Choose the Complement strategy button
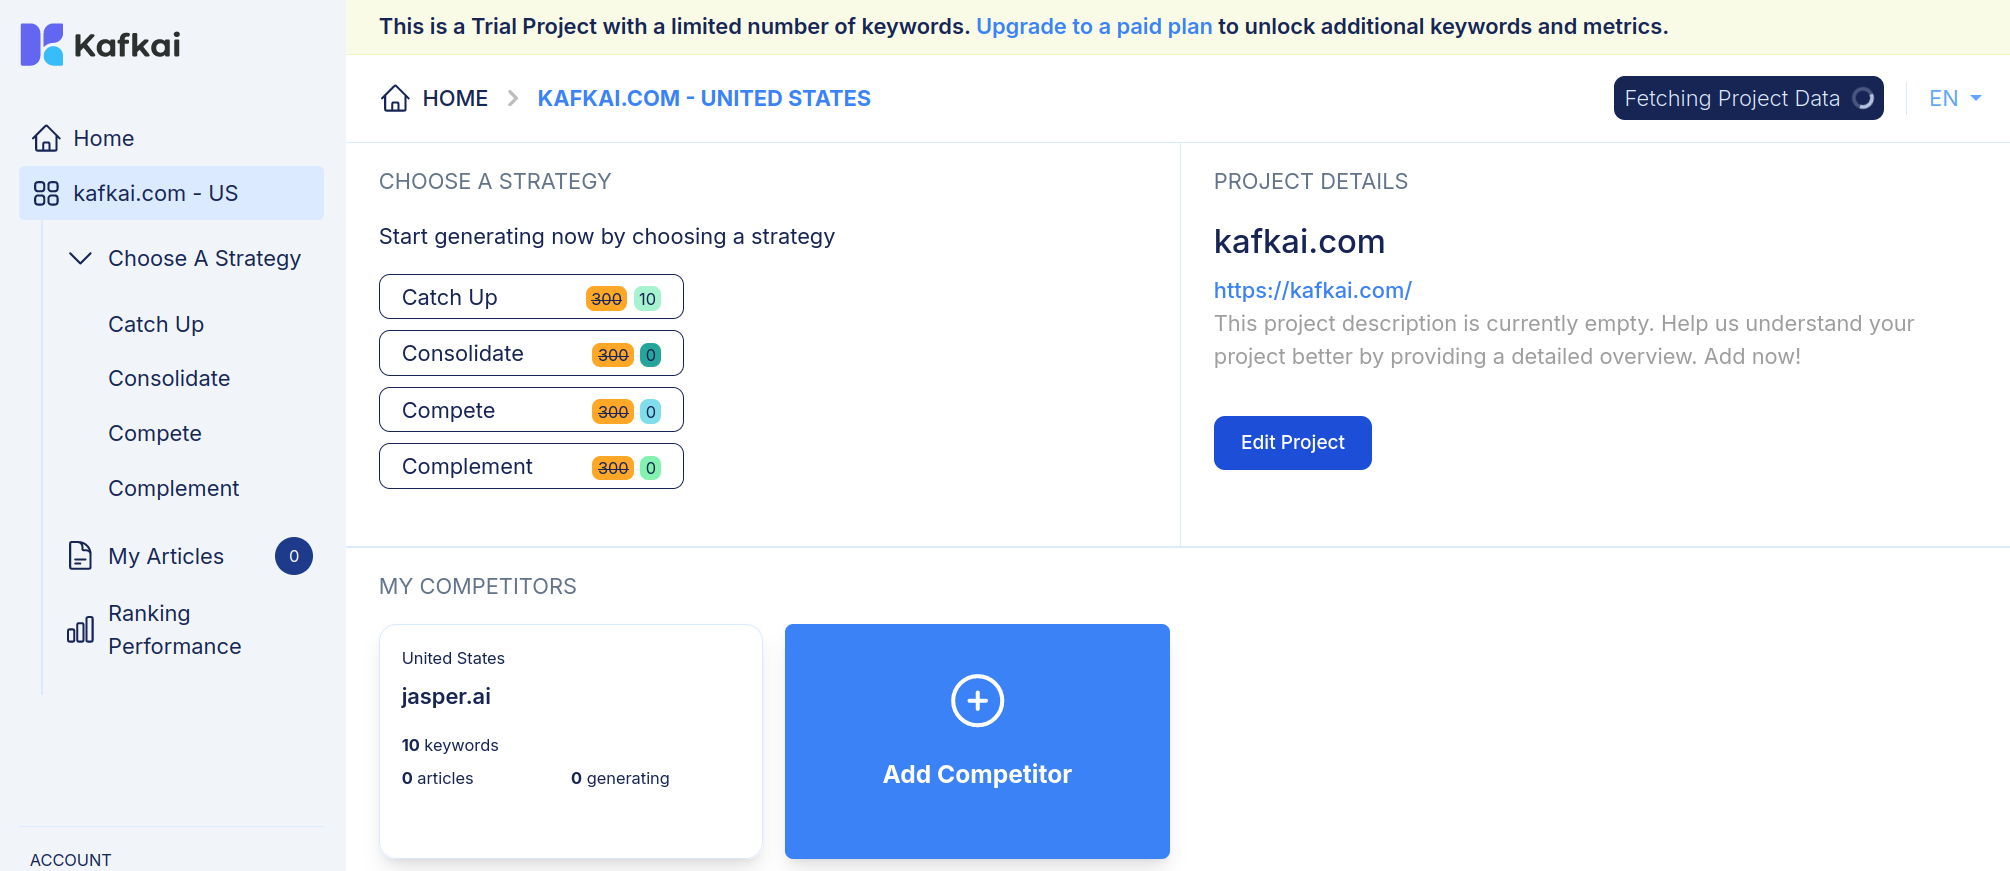 (x=531, y=466)
